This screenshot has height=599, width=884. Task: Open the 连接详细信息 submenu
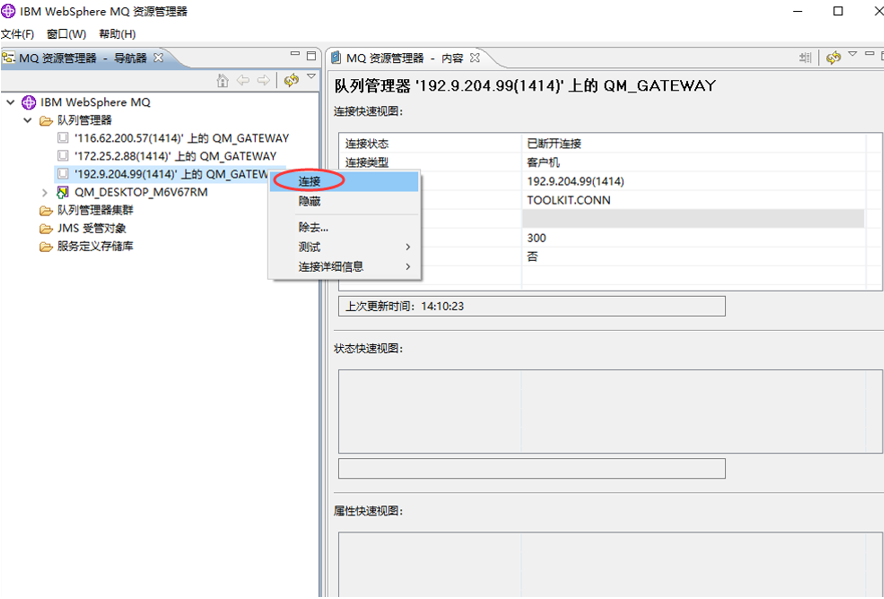pyautogui.click(x=344, y=267)
